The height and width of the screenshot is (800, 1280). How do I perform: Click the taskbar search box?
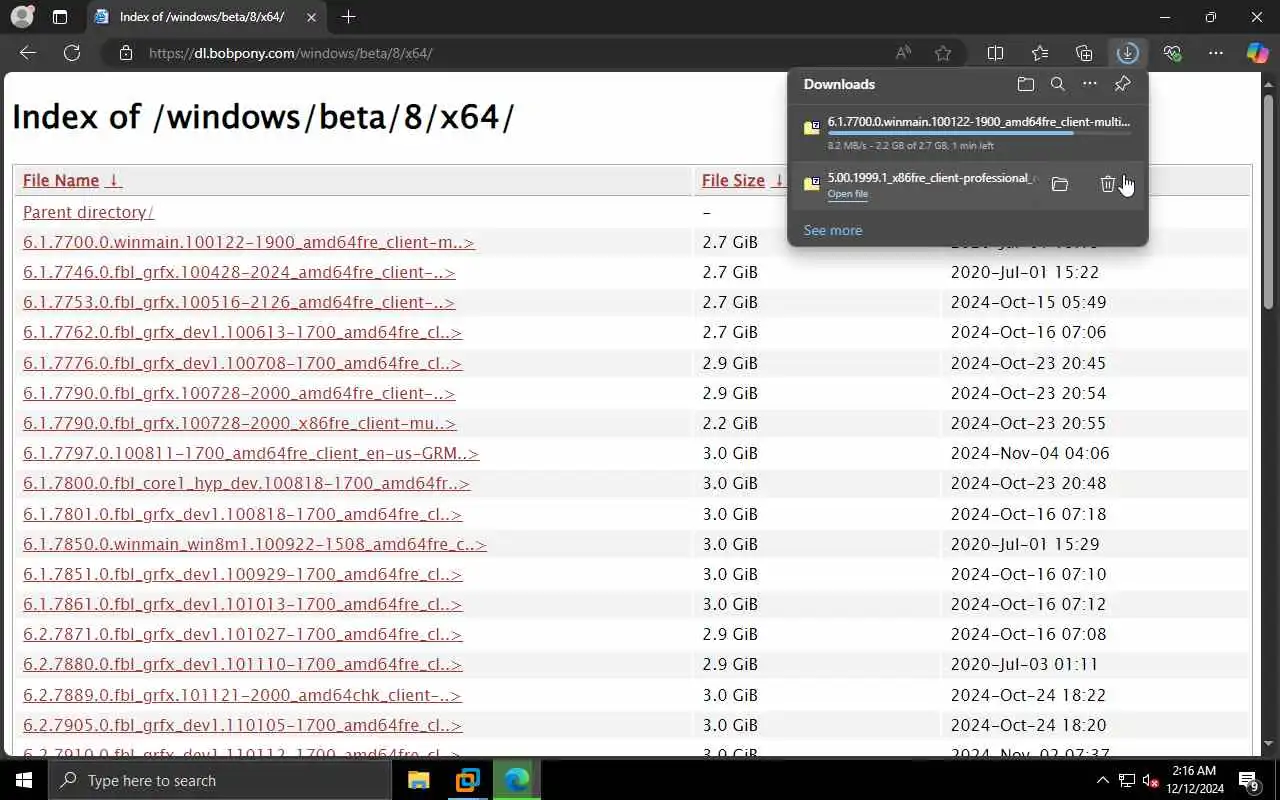pyautogui.click(x=220, y=780)
